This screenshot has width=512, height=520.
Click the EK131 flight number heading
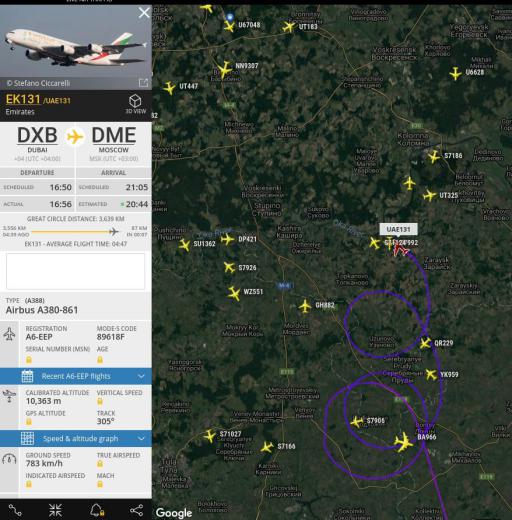pos(23,99)
